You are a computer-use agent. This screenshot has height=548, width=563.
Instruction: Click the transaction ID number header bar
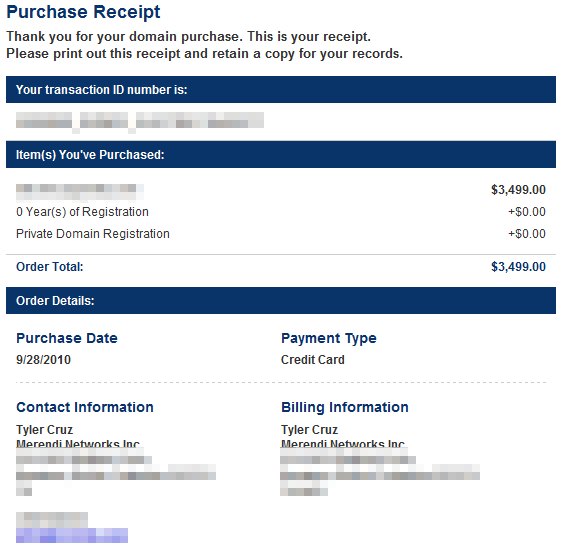tap(281, 89)
